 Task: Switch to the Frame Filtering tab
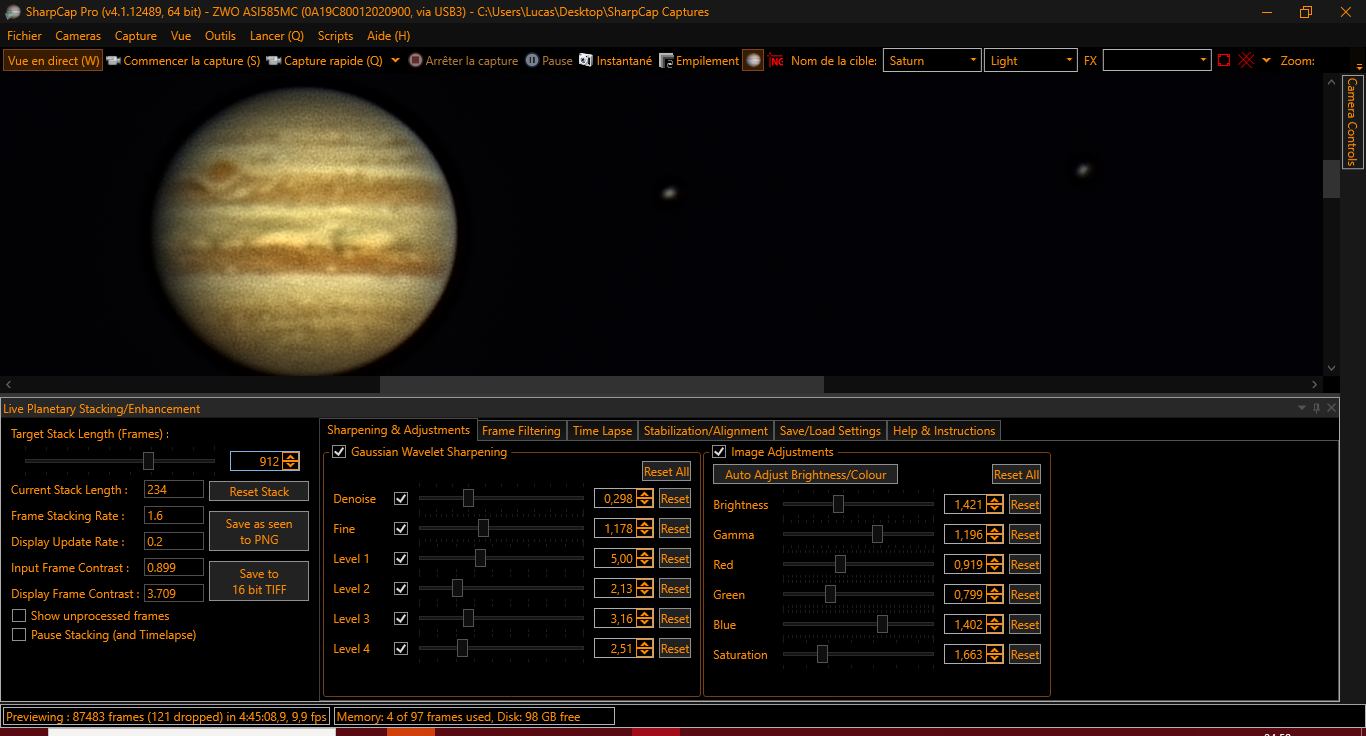[x=521, y=431]
